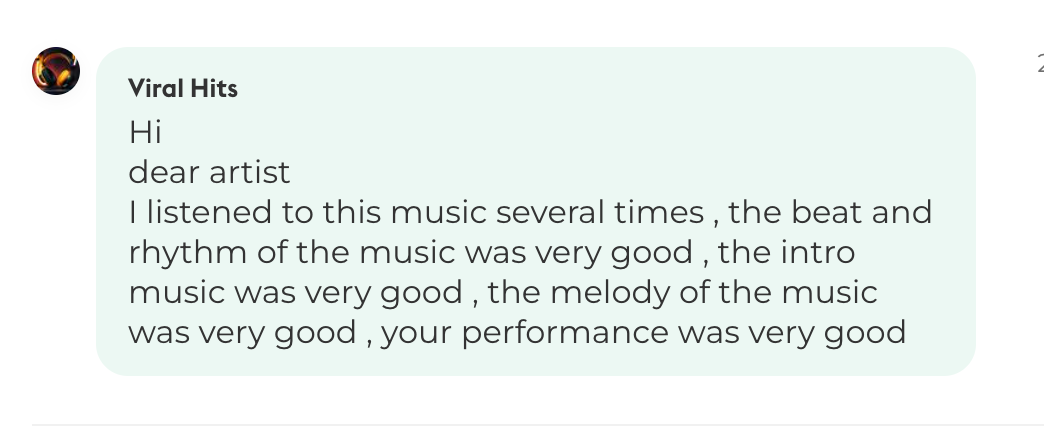Click the word "artist" in the message
This screenshot has height=436, width=1044.
[x=250, y=172]
